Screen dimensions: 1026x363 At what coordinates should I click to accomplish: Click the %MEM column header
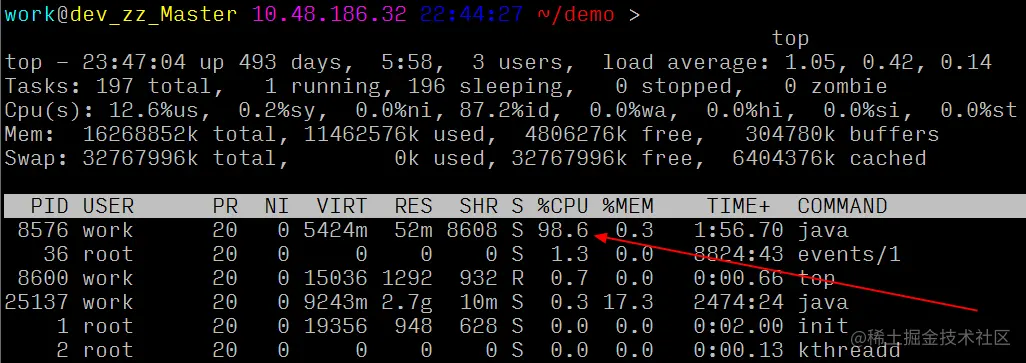(x=628, y=207)
